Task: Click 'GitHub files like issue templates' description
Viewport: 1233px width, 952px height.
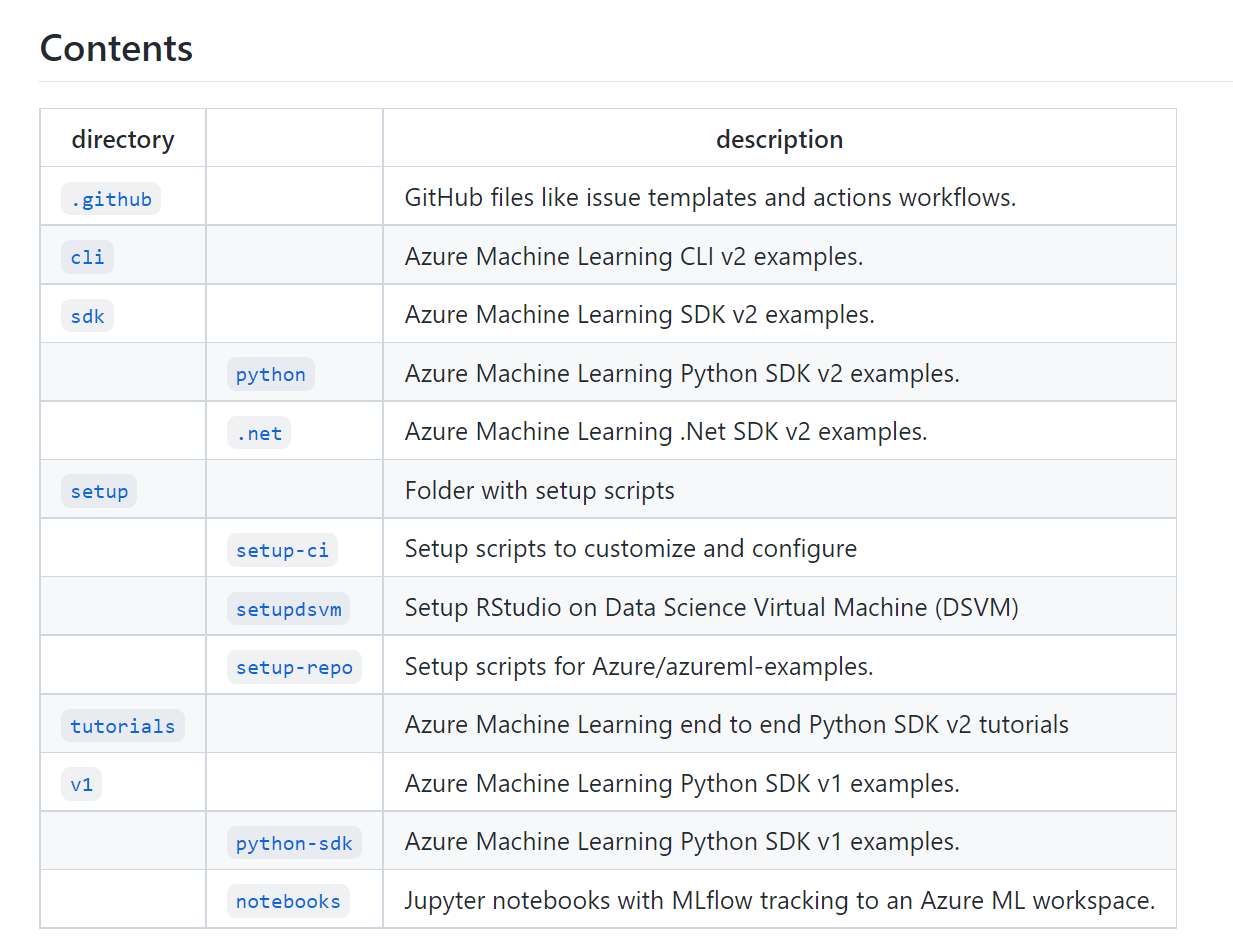Action: 710,198
